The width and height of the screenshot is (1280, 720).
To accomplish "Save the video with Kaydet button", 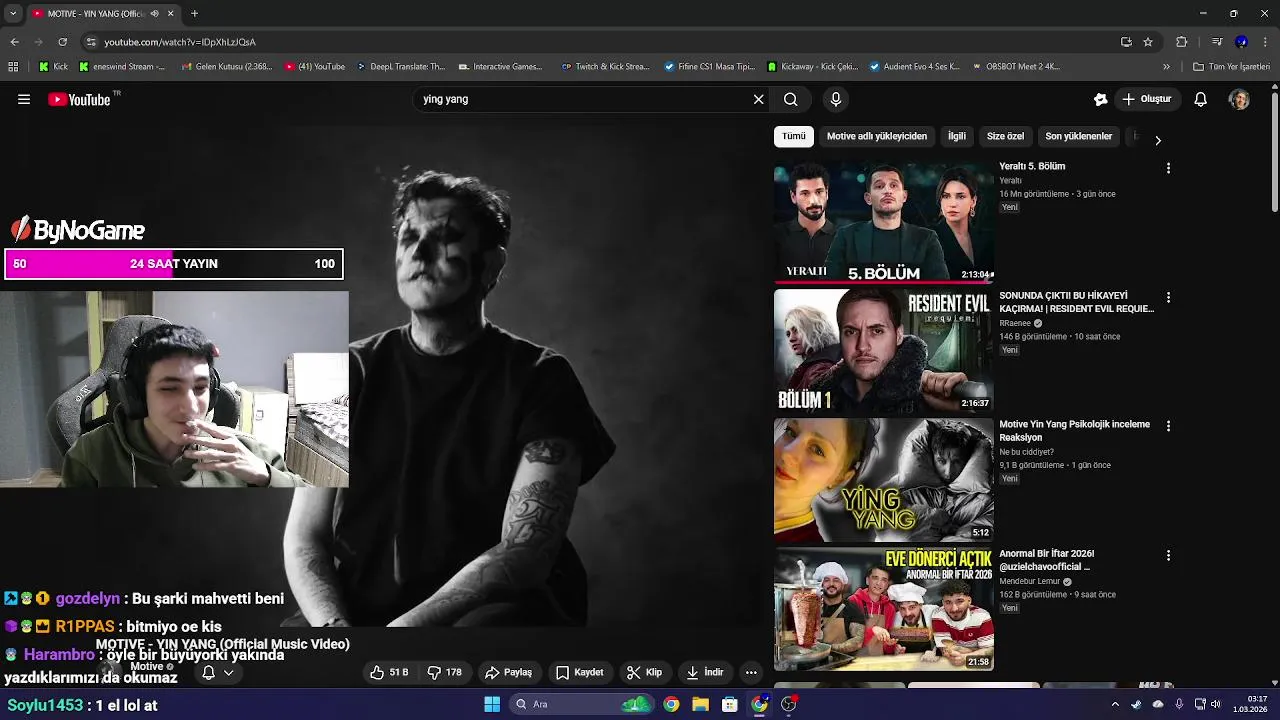I will click(580, 672).
